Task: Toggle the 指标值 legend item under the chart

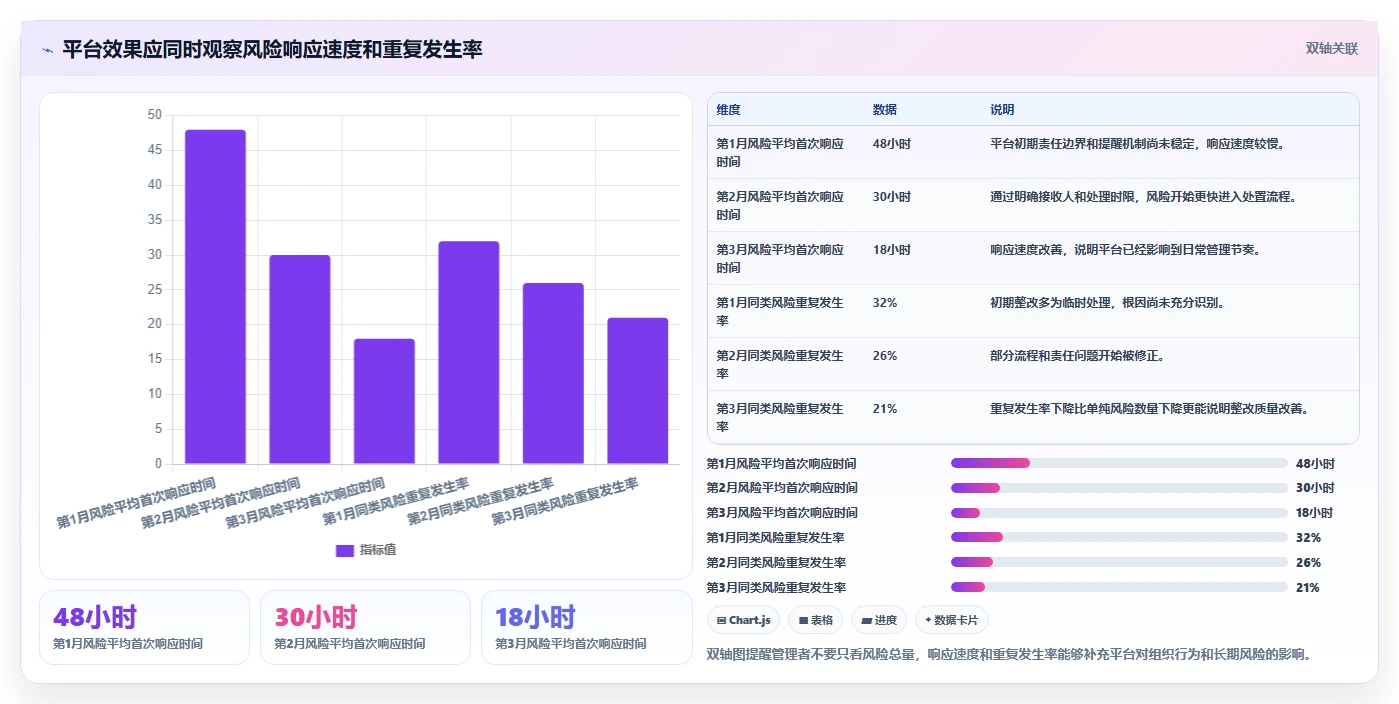Action: coord(366,550)
